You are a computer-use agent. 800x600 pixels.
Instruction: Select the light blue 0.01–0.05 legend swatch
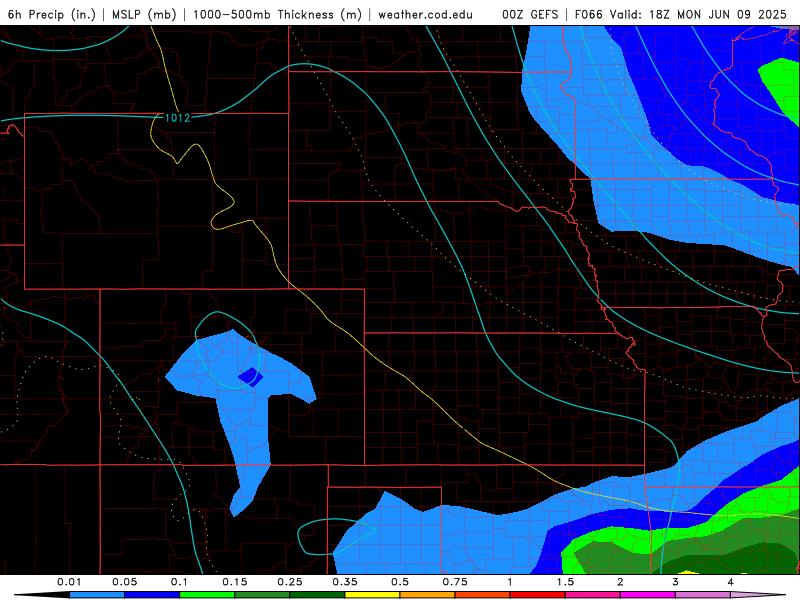point(97,595)
